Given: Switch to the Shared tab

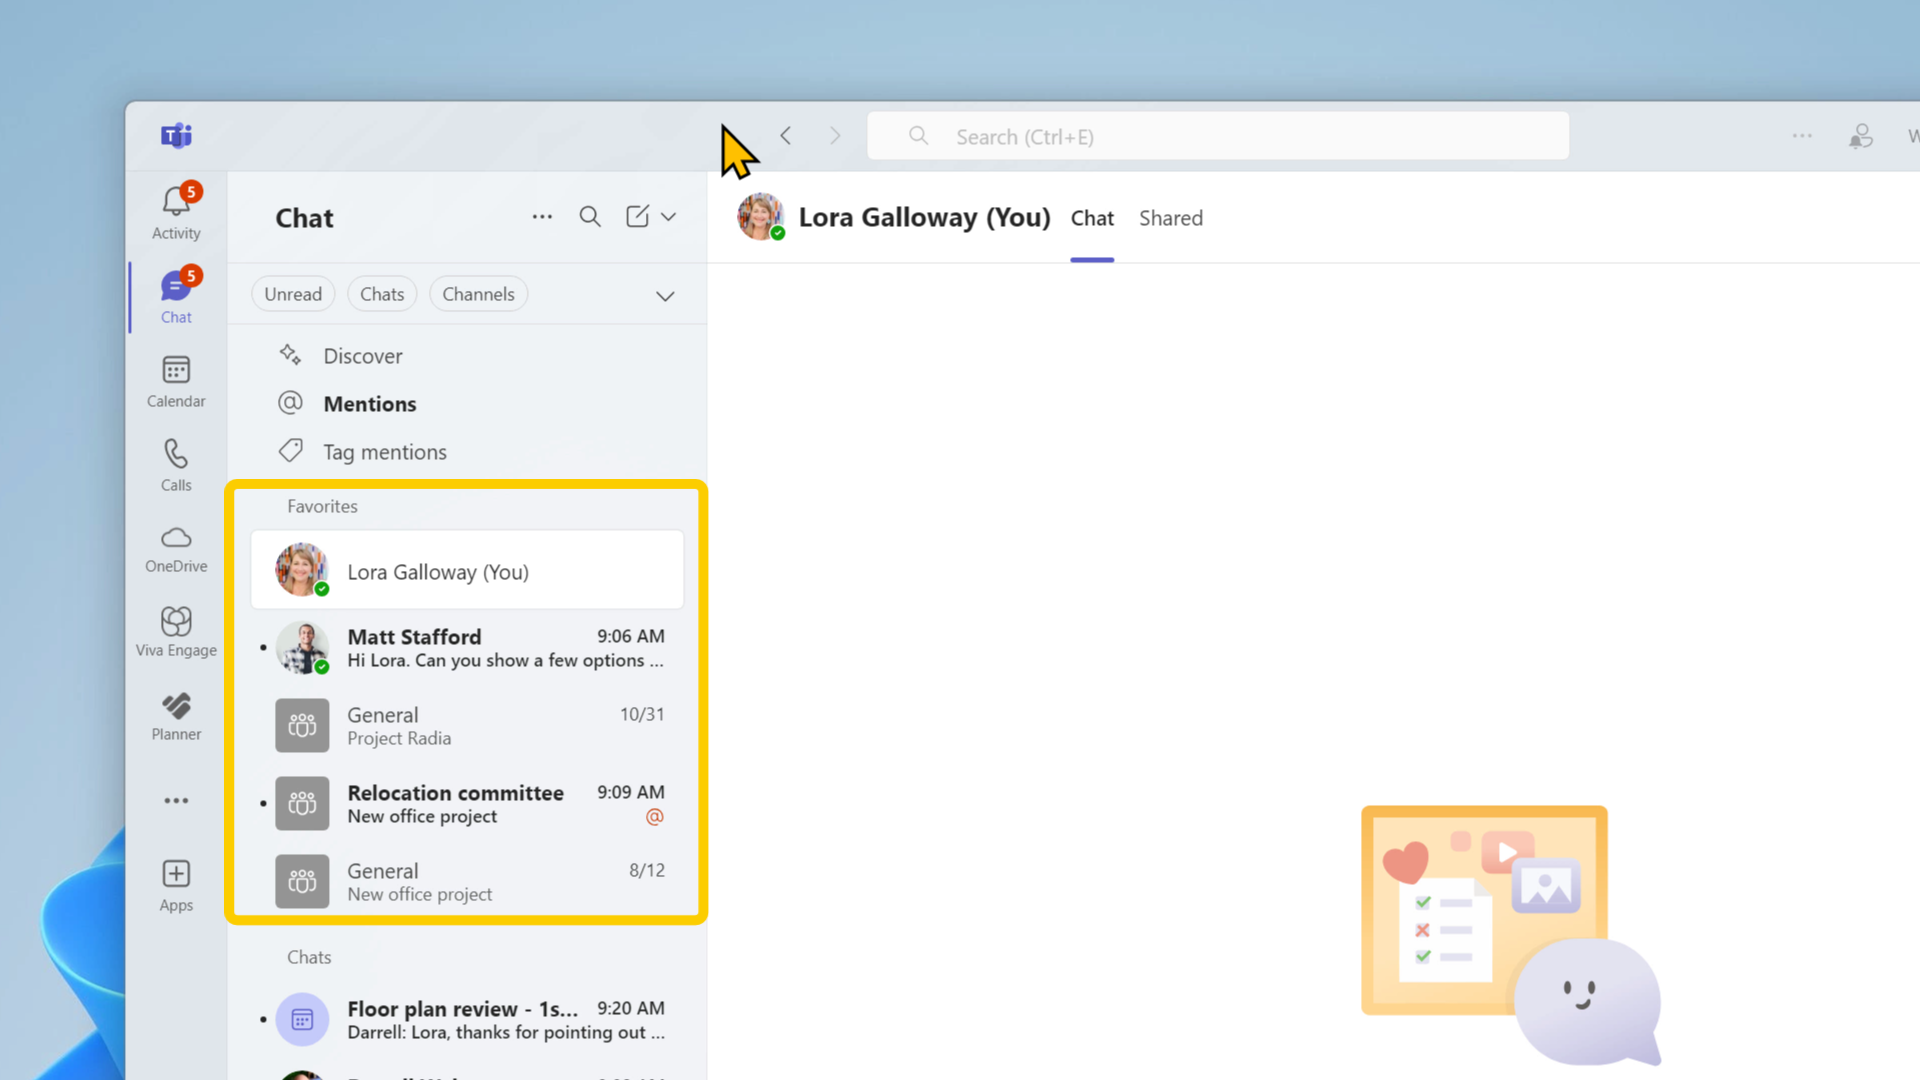Looking at the screenshot, I should pos(1170,218).
